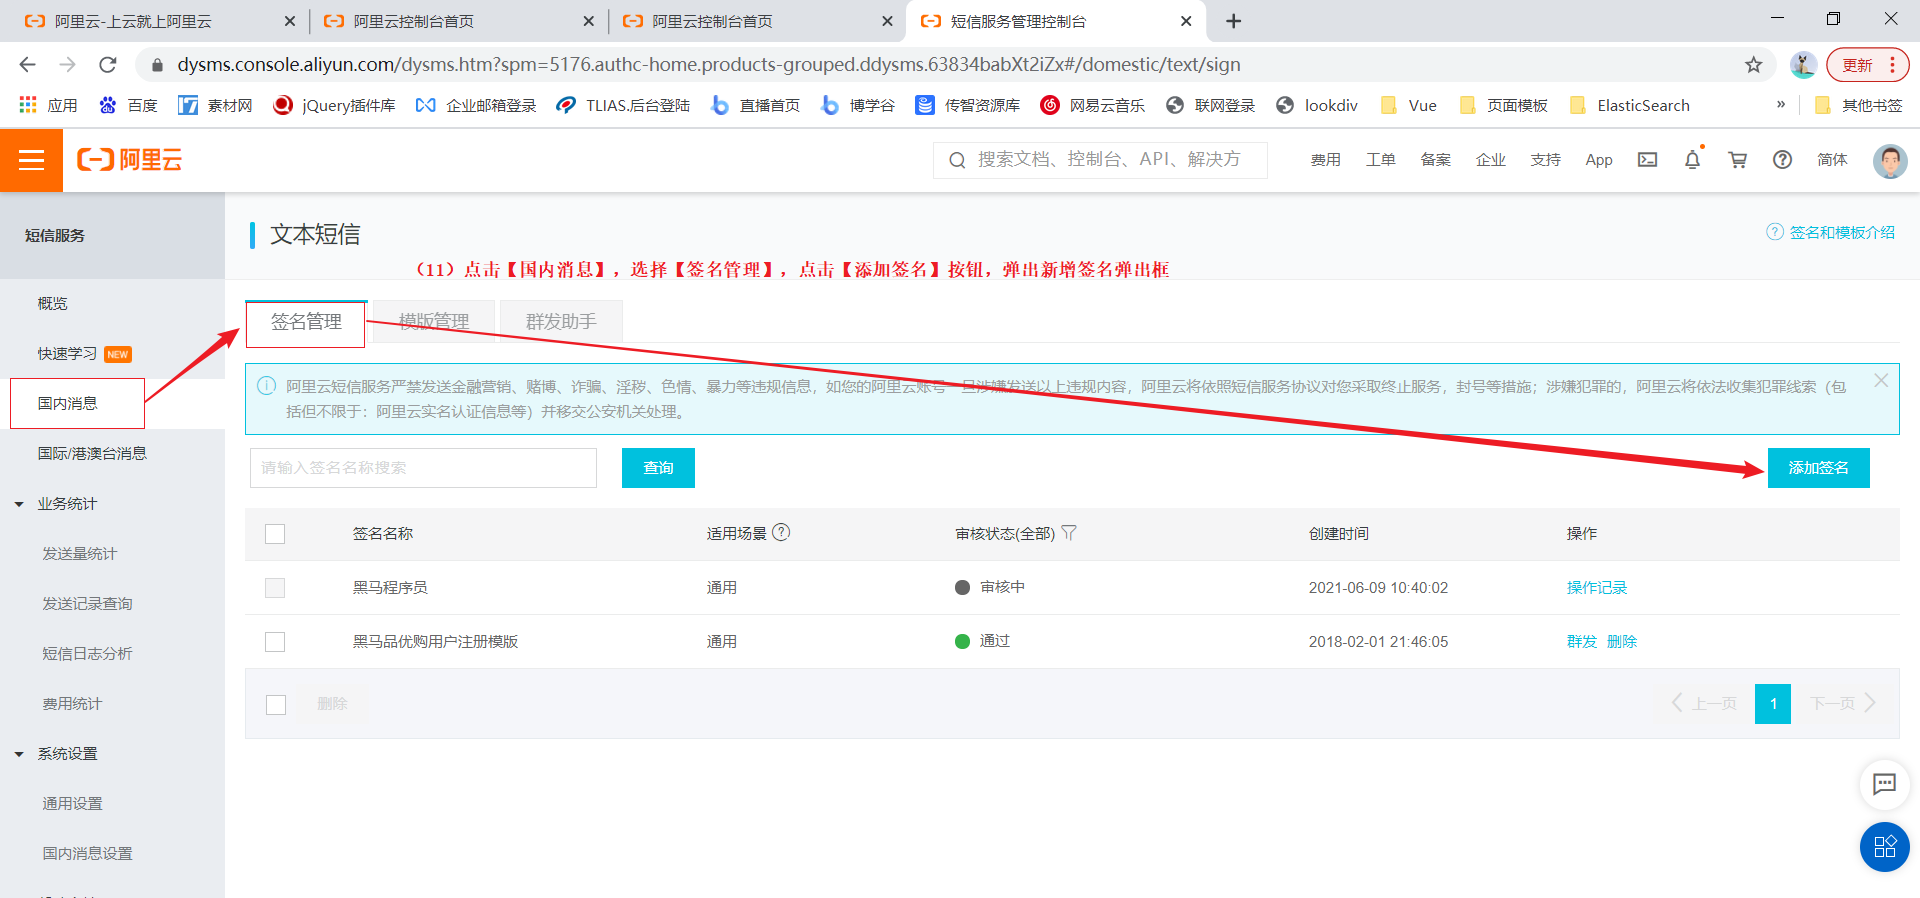Switch to the 群发助手 tab
1920x898 pixels.
[x=561, y=322]
